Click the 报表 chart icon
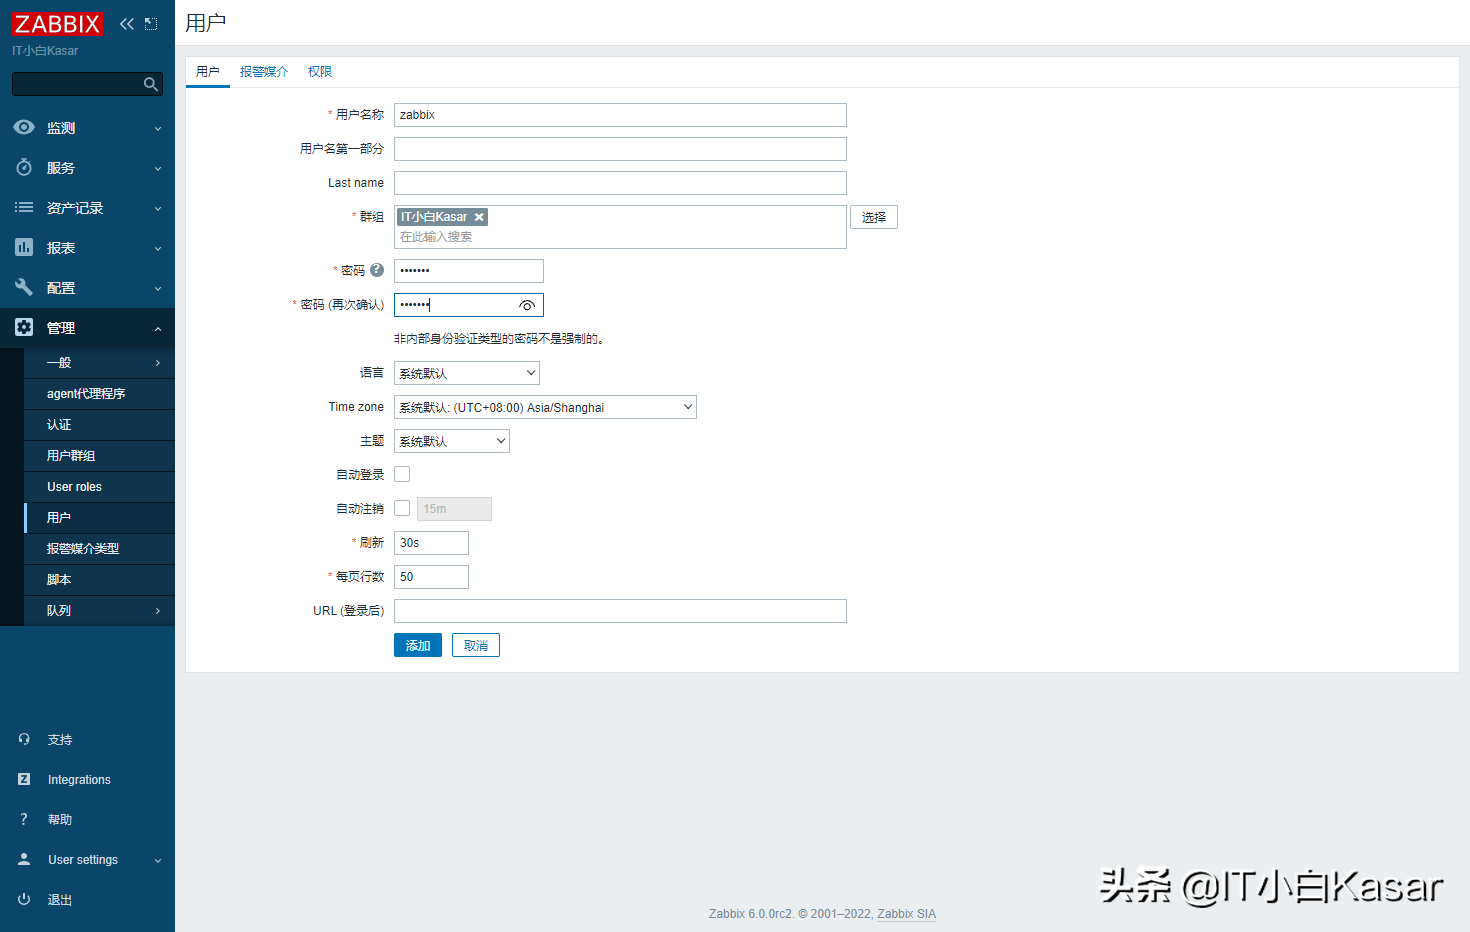This screenshot has height=932, width=1470. [x=24, y=247]
